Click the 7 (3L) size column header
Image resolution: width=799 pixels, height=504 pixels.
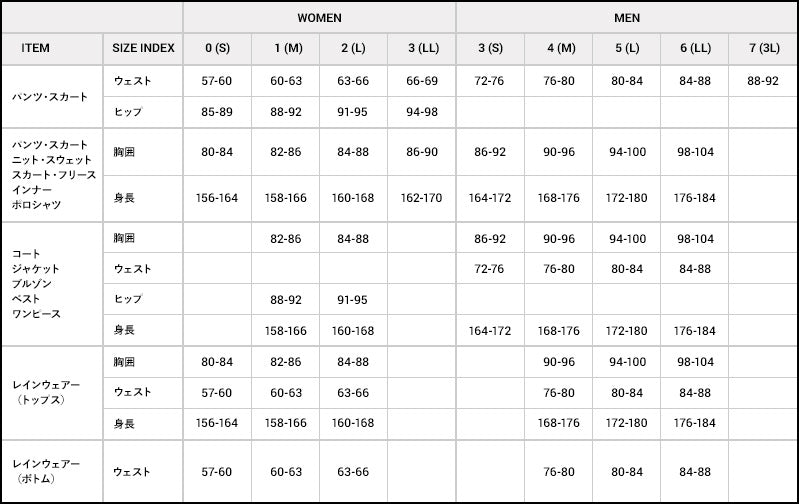(762, 48)
